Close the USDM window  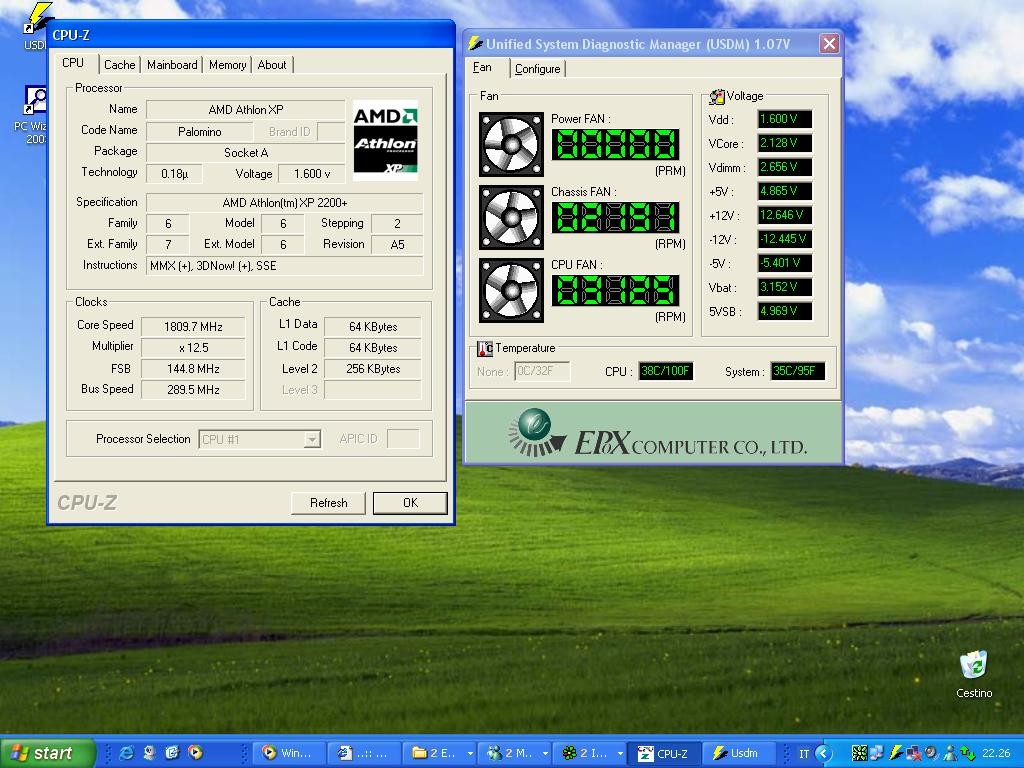[829, 44]
